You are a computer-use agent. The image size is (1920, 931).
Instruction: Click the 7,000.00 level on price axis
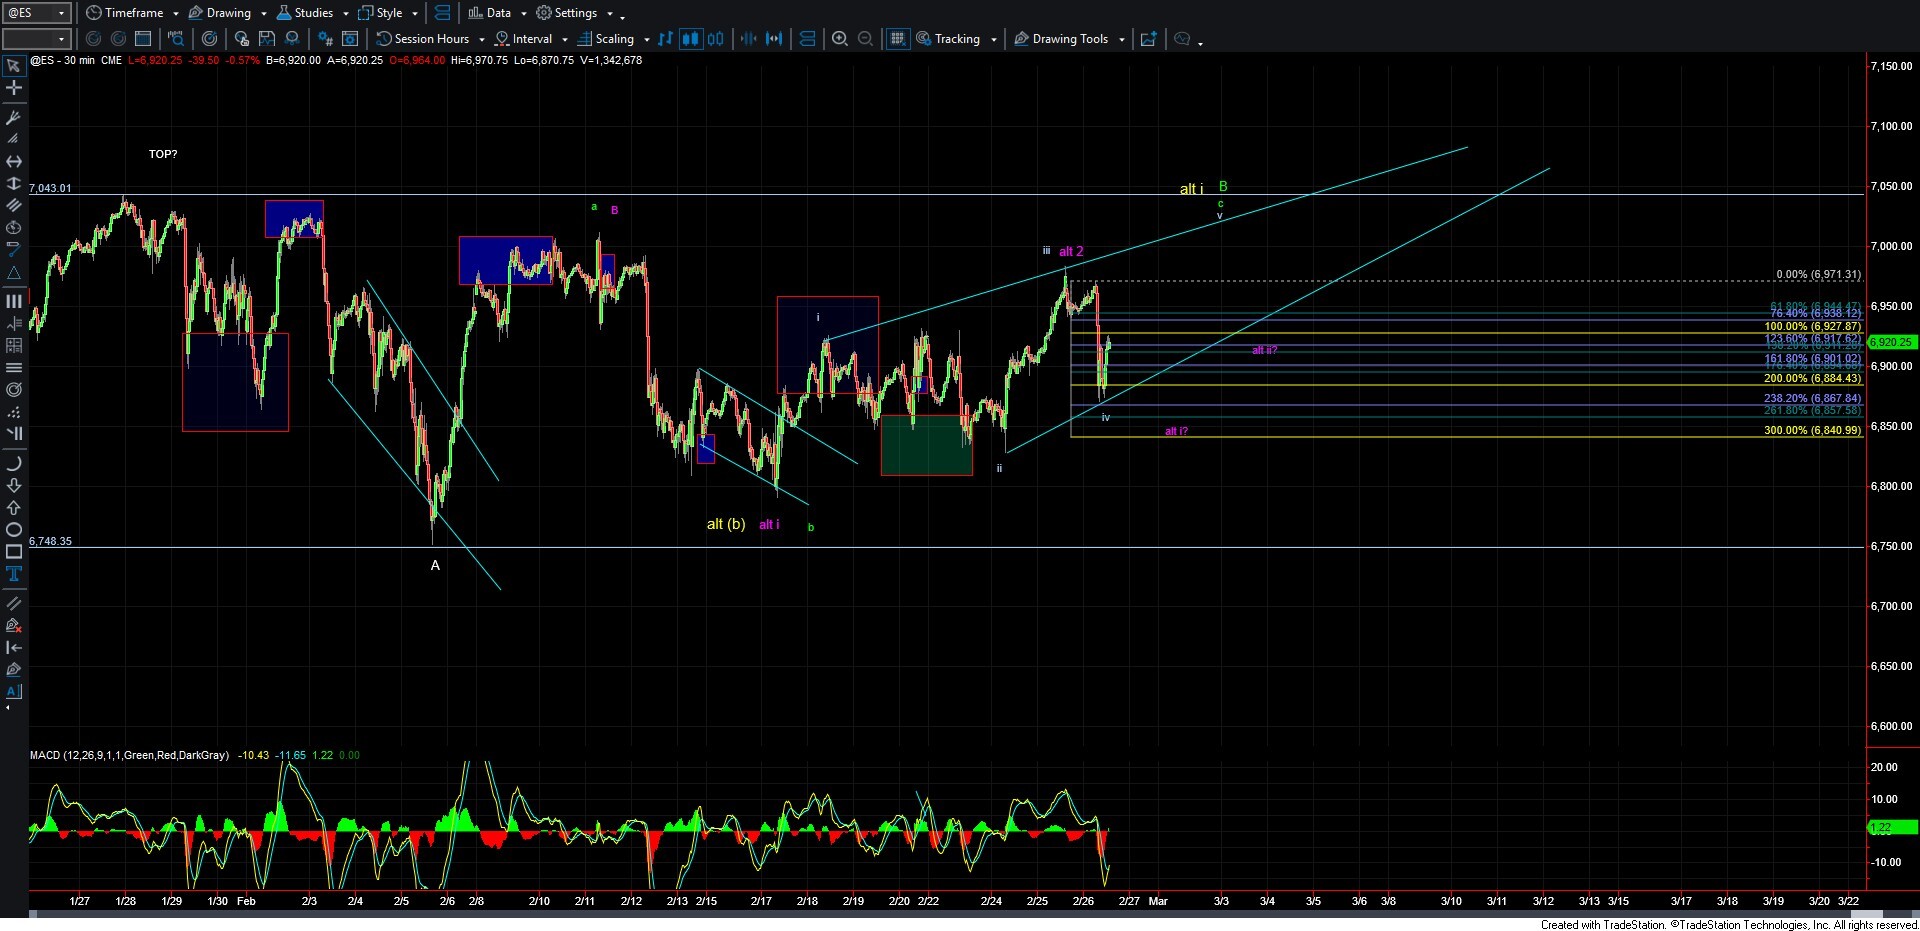pos(1890,247)
